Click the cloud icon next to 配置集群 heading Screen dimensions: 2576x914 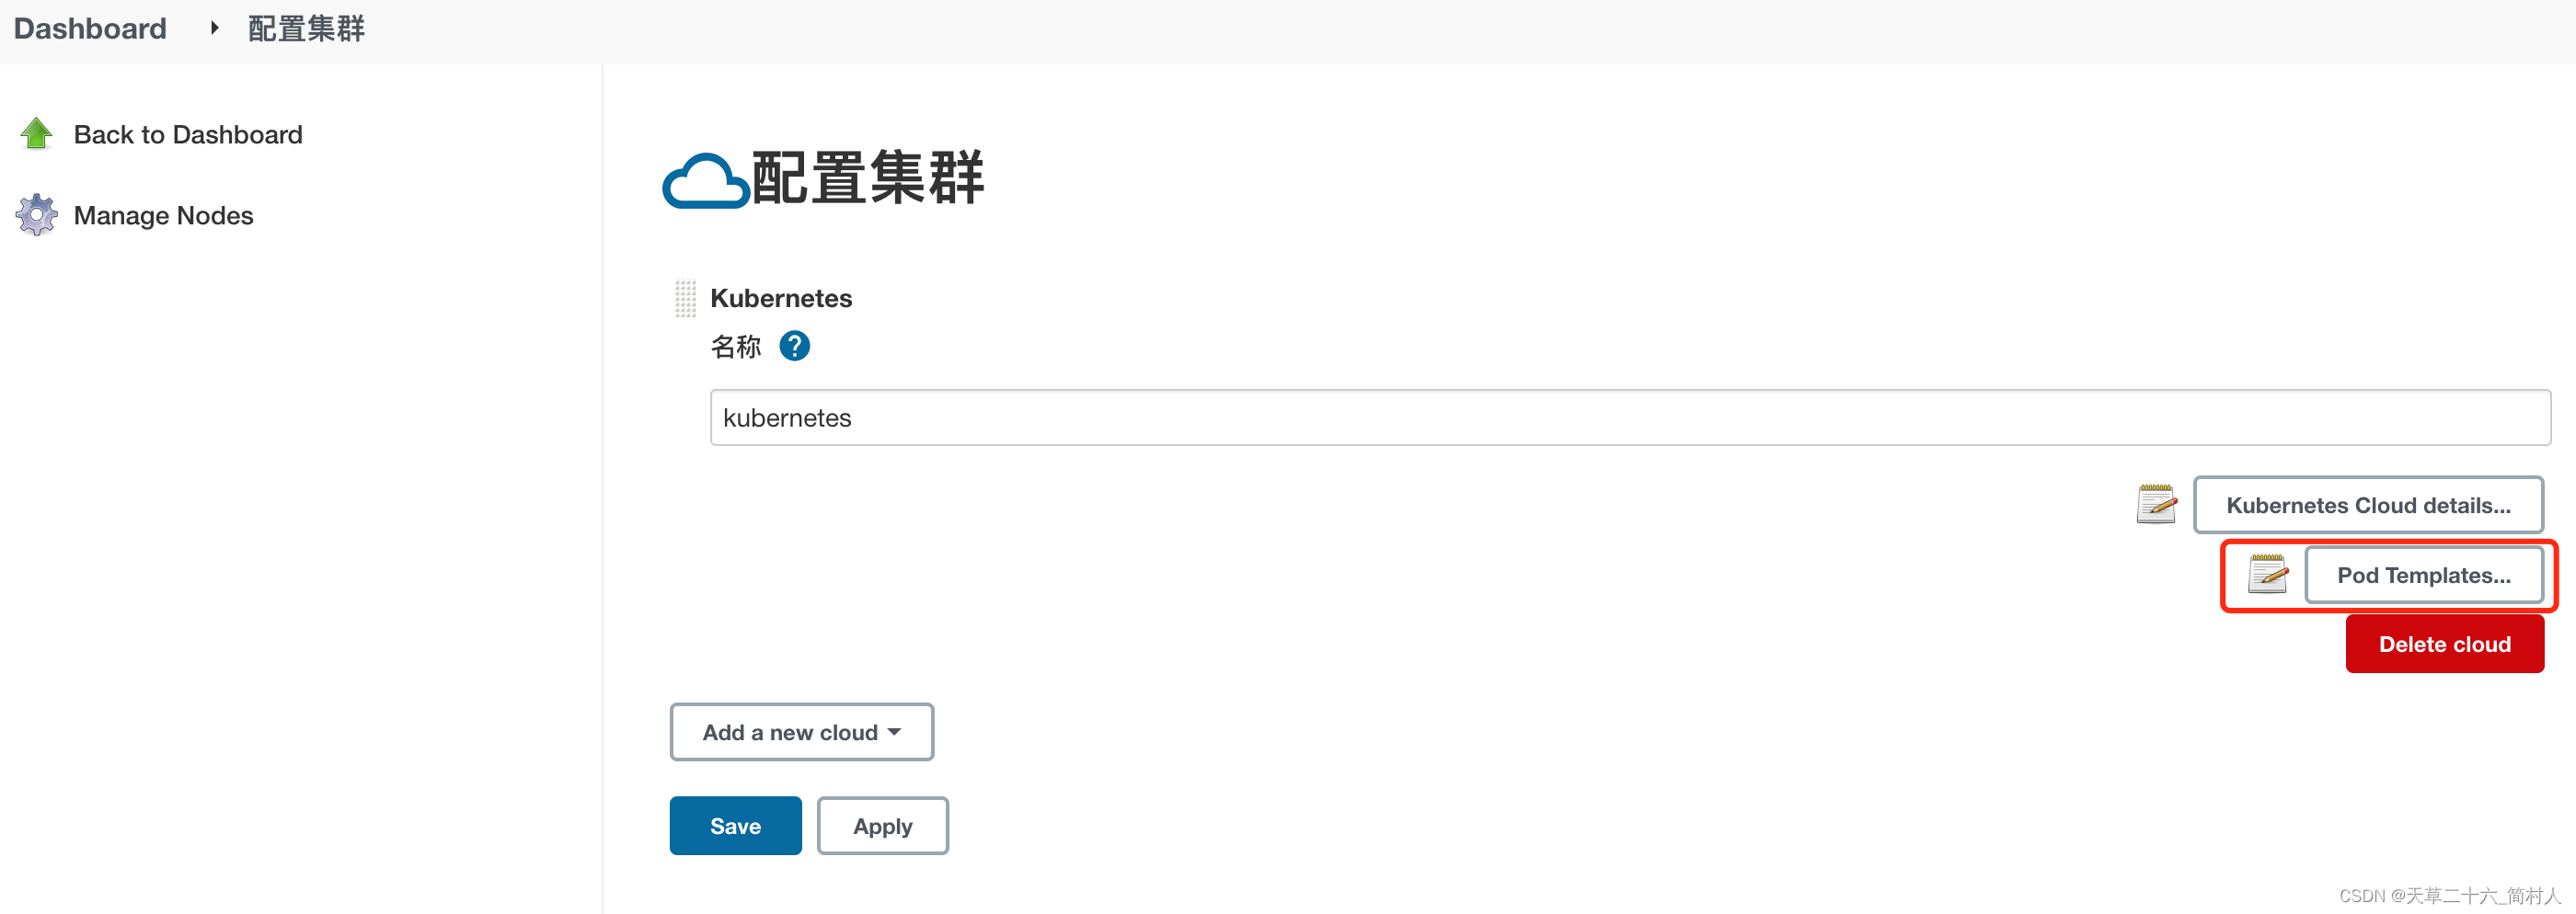point(706,181)
